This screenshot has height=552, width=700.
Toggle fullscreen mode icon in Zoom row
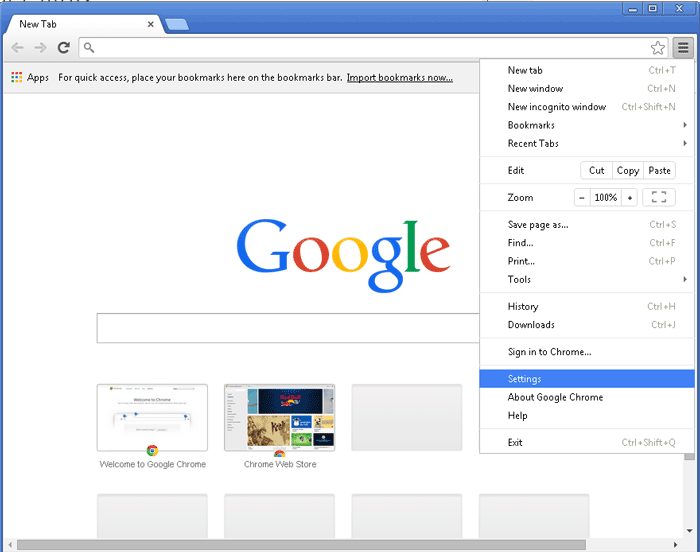coord(659,197)
